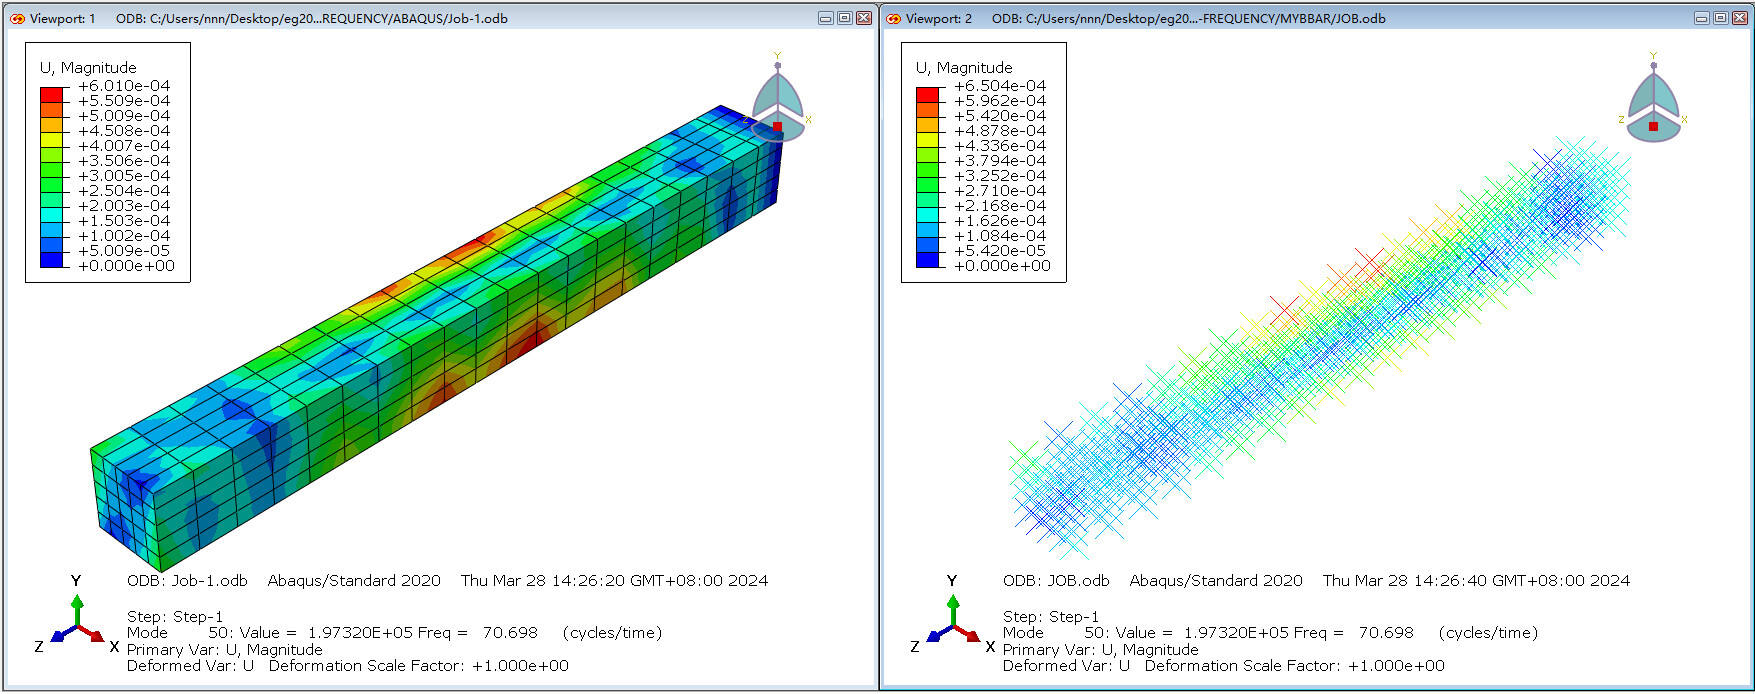Maximize Viewport 2 window

(1720, 18)
